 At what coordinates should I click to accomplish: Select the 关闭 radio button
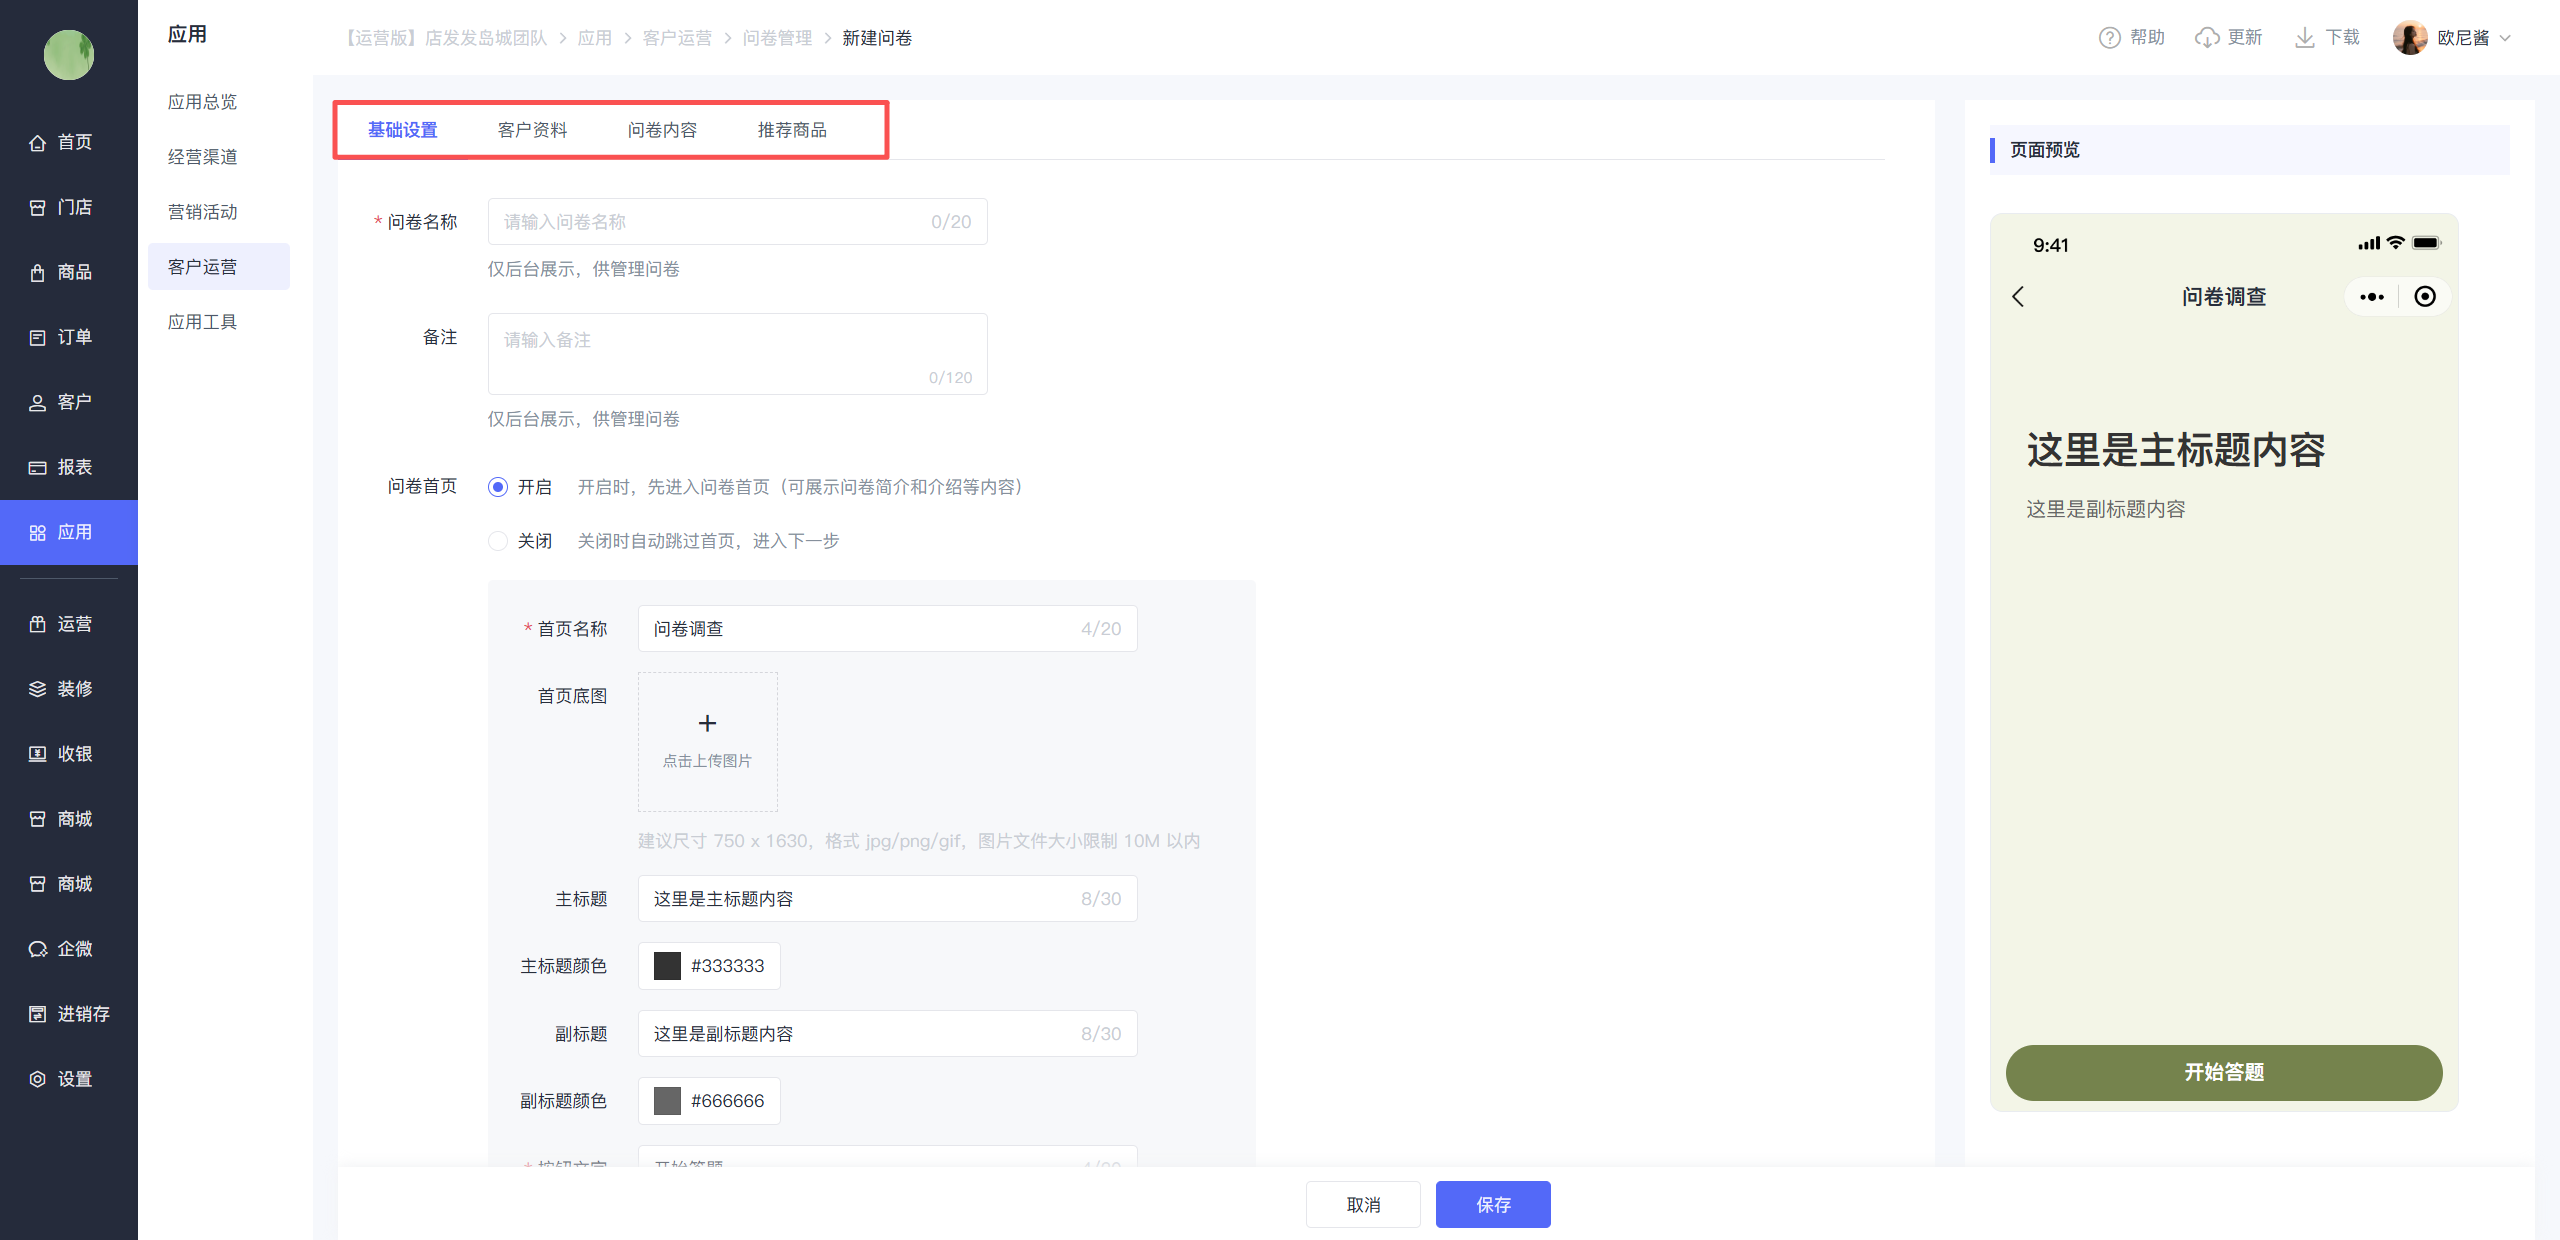[x=498, y=541]
